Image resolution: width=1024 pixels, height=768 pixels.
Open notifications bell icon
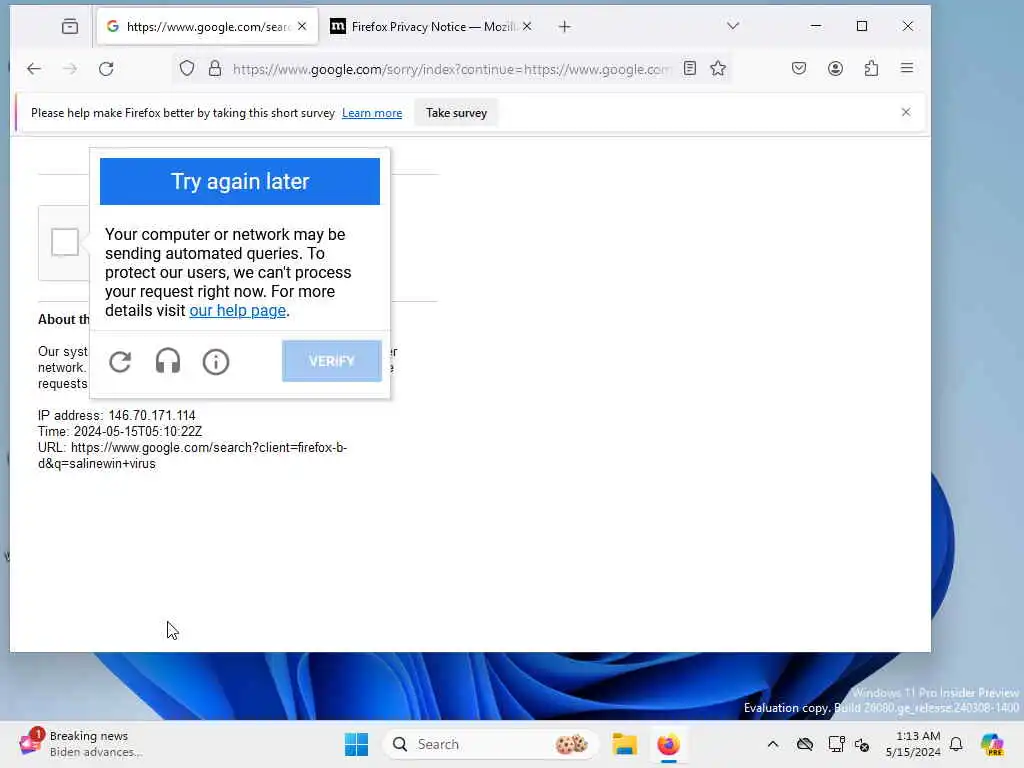pos(956,744)
